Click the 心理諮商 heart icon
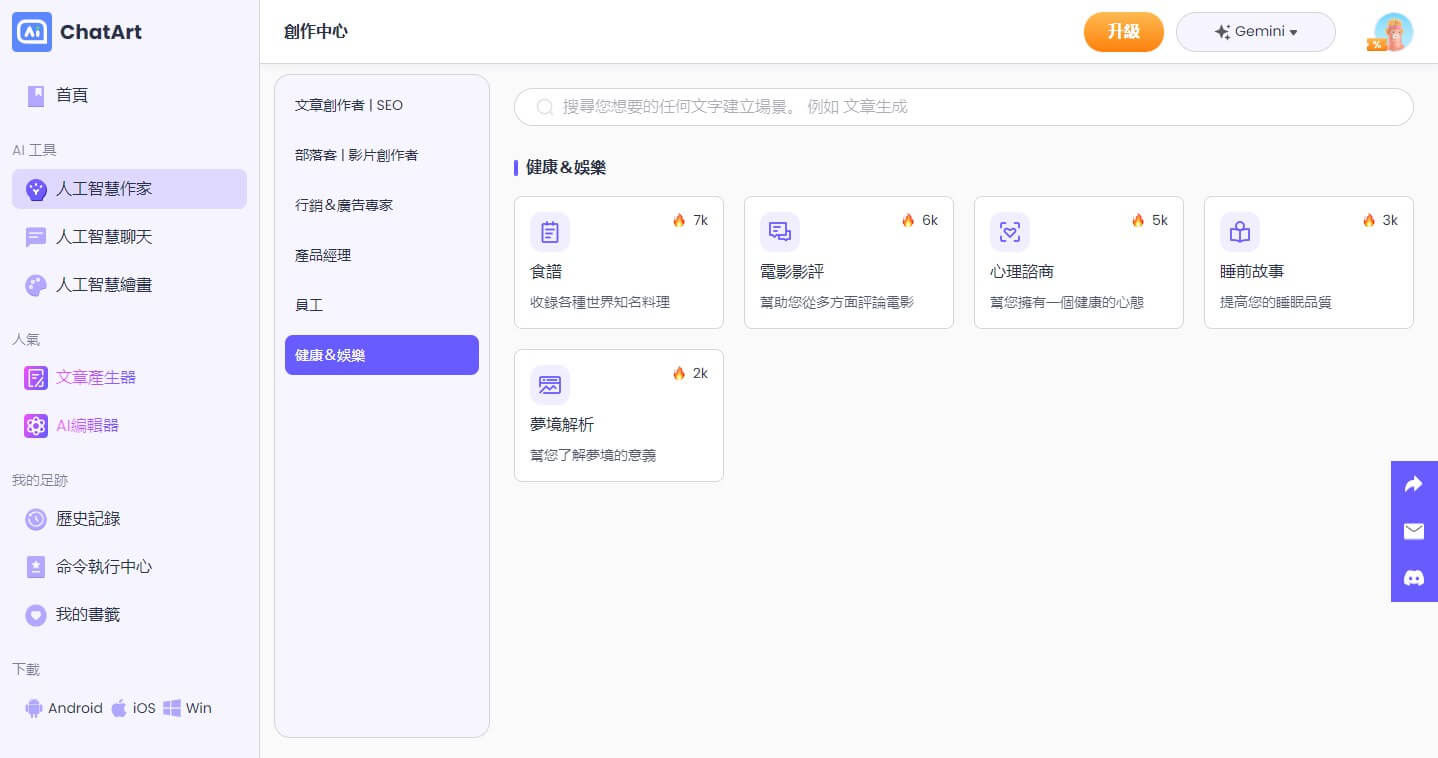The height and width of the screenshot is (758, 1438). click(1010, 232)
